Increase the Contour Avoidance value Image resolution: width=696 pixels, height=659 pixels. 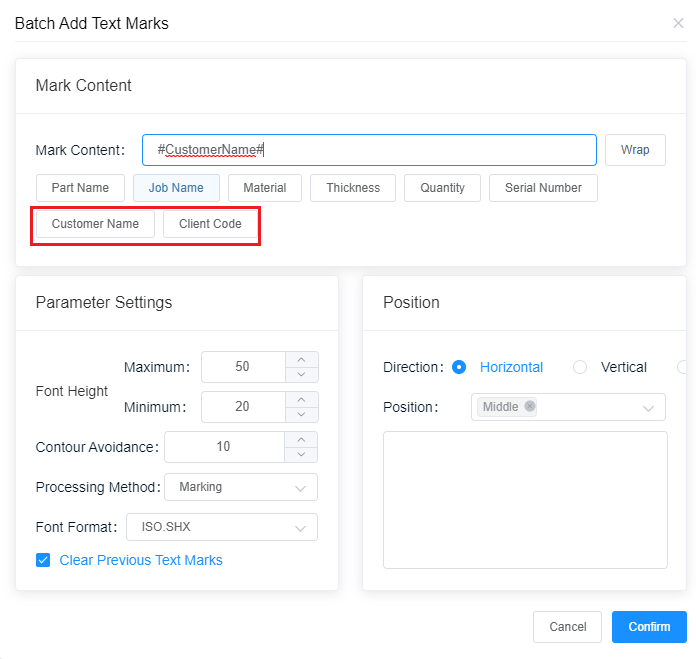point(301,439)
